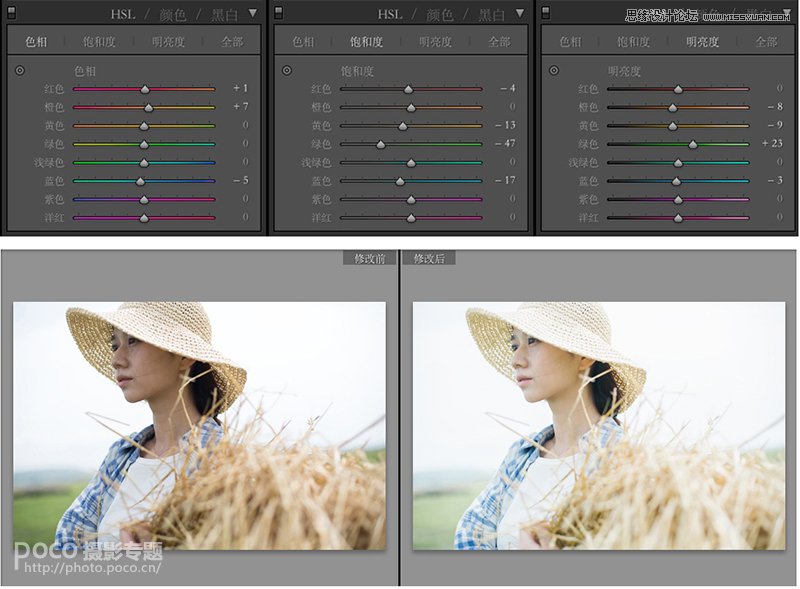The width and height of the screenshot is (800, 589).
Task: Click the targeted adjustment tool in Saturation panel
Action: coord(287,71)
